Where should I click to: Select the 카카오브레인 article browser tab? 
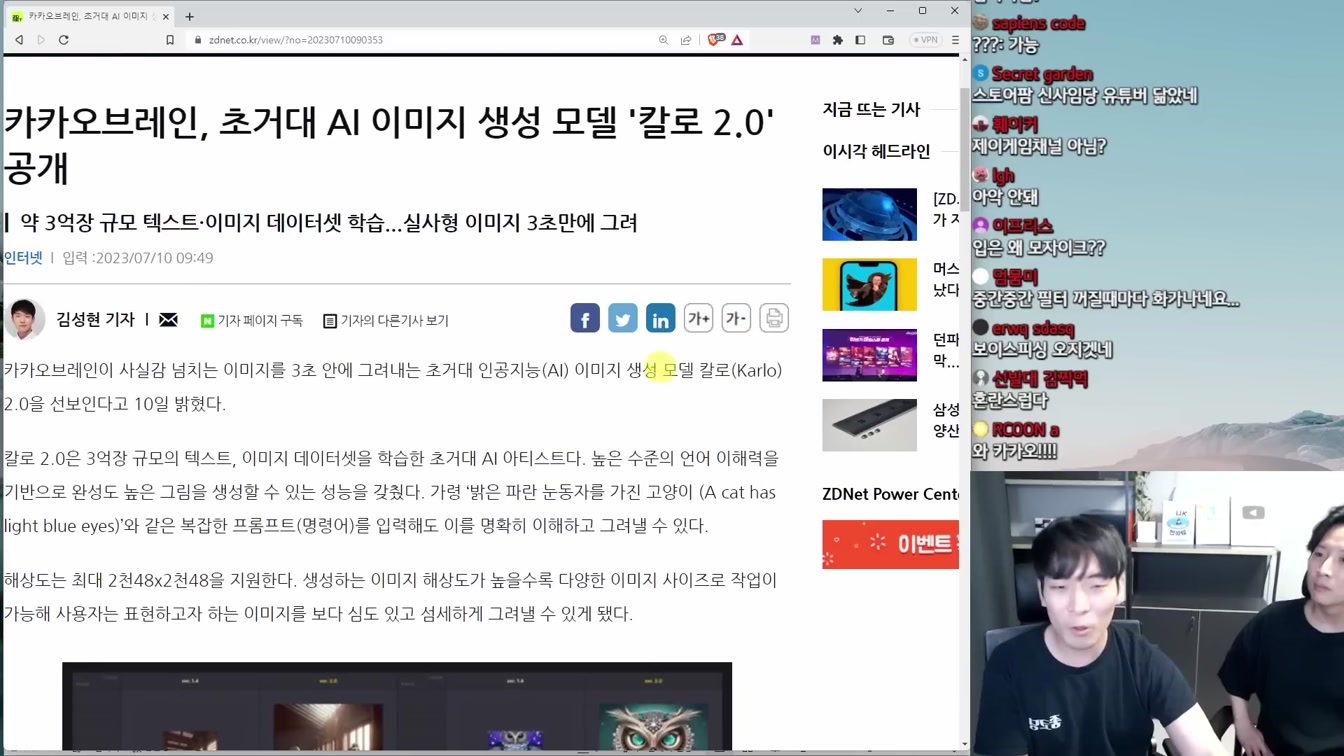(x=90, y=16)
